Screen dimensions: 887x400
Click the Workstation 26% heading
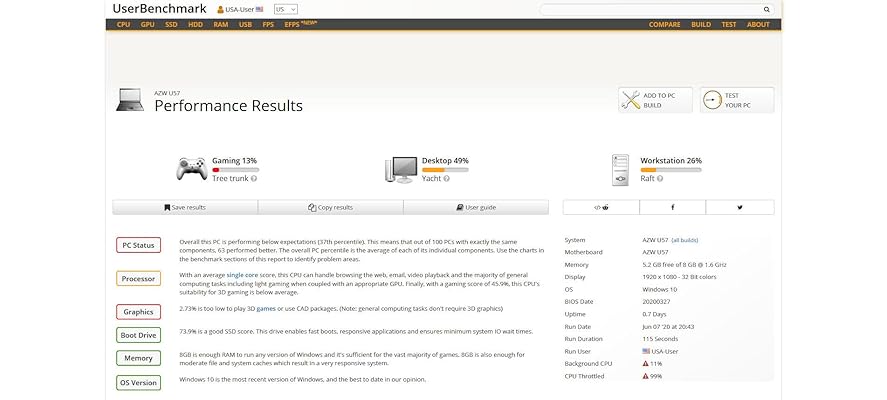tap(671, 161)
